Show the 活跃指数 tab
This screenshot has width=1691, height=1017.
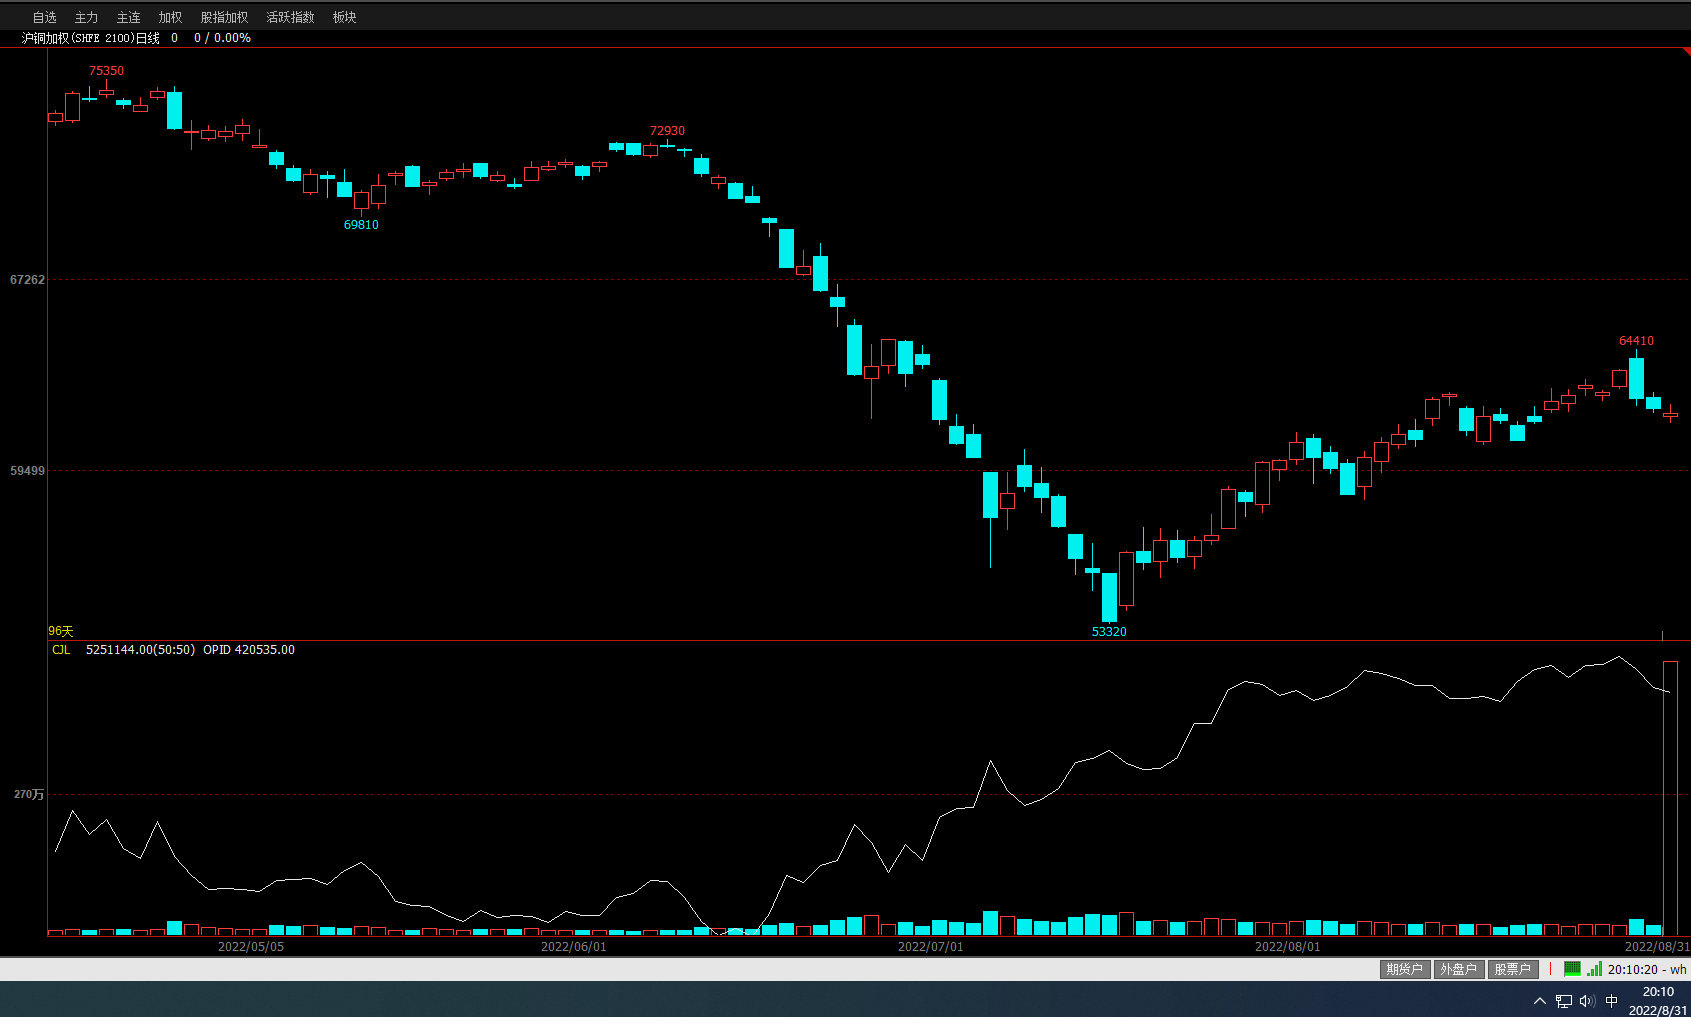pyautogui.click(x=290, y=17)
